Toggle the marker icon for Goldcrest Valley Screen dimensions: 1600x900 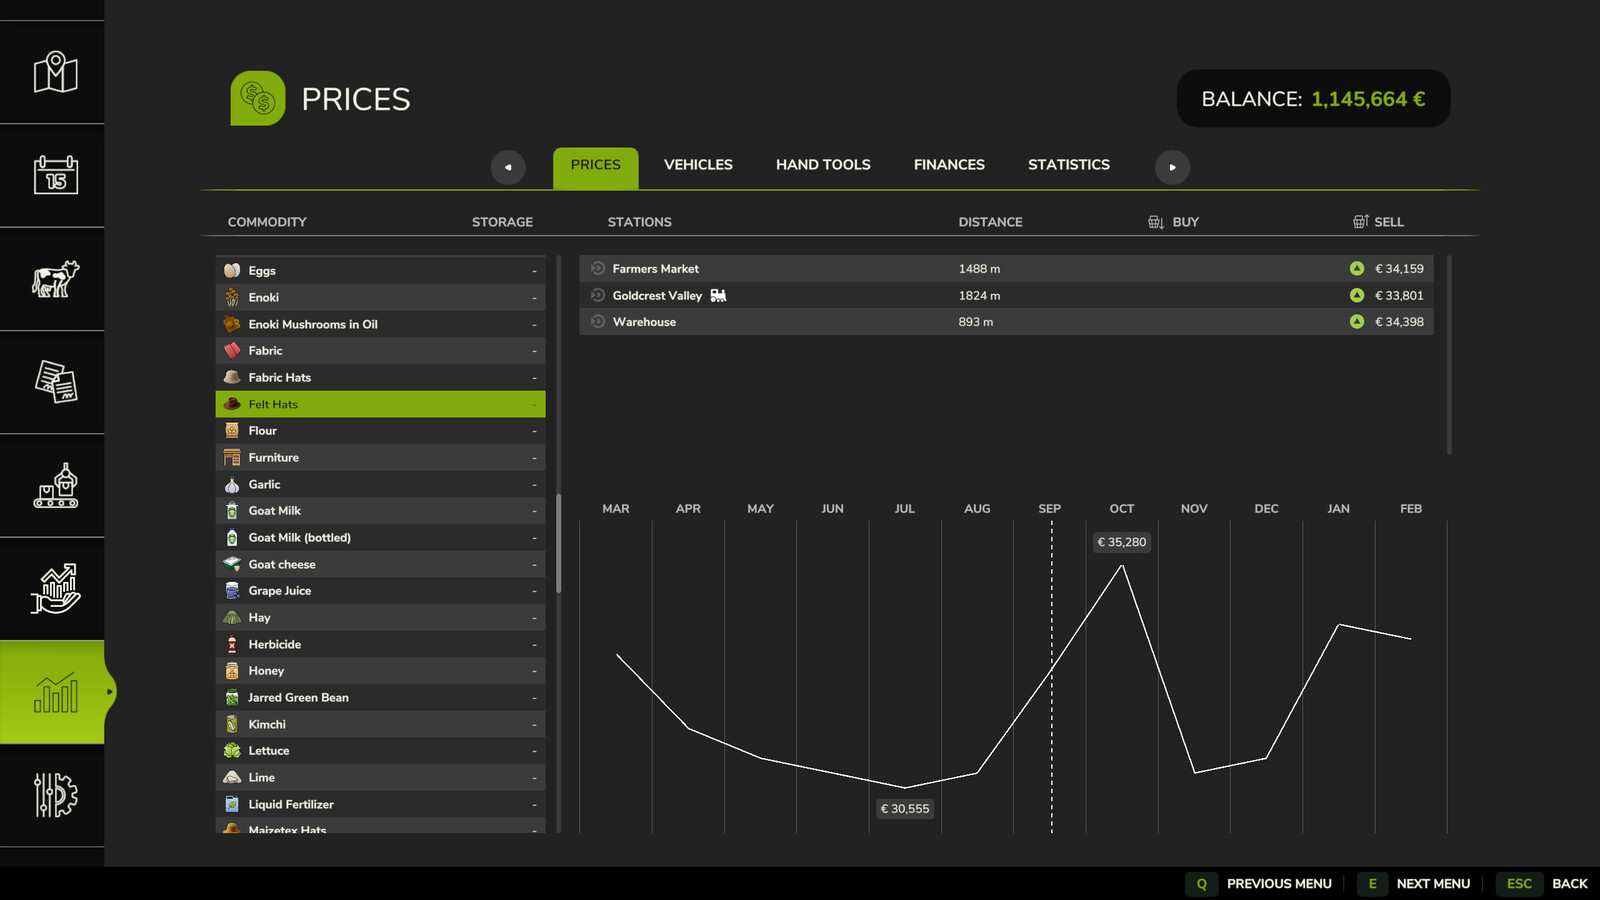pyautogui.click(x=598, y=296)
